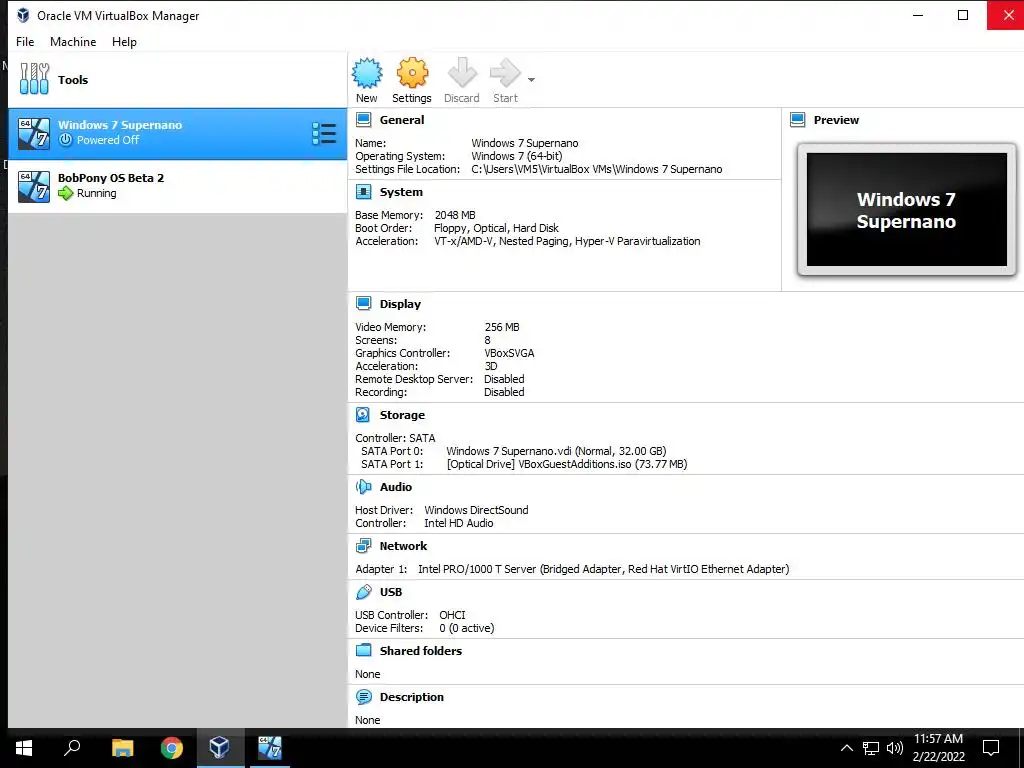Open the Display section header link
The height and width of the screenshot is (768, 1024).
pyautogui.click(x=400, y=304)
